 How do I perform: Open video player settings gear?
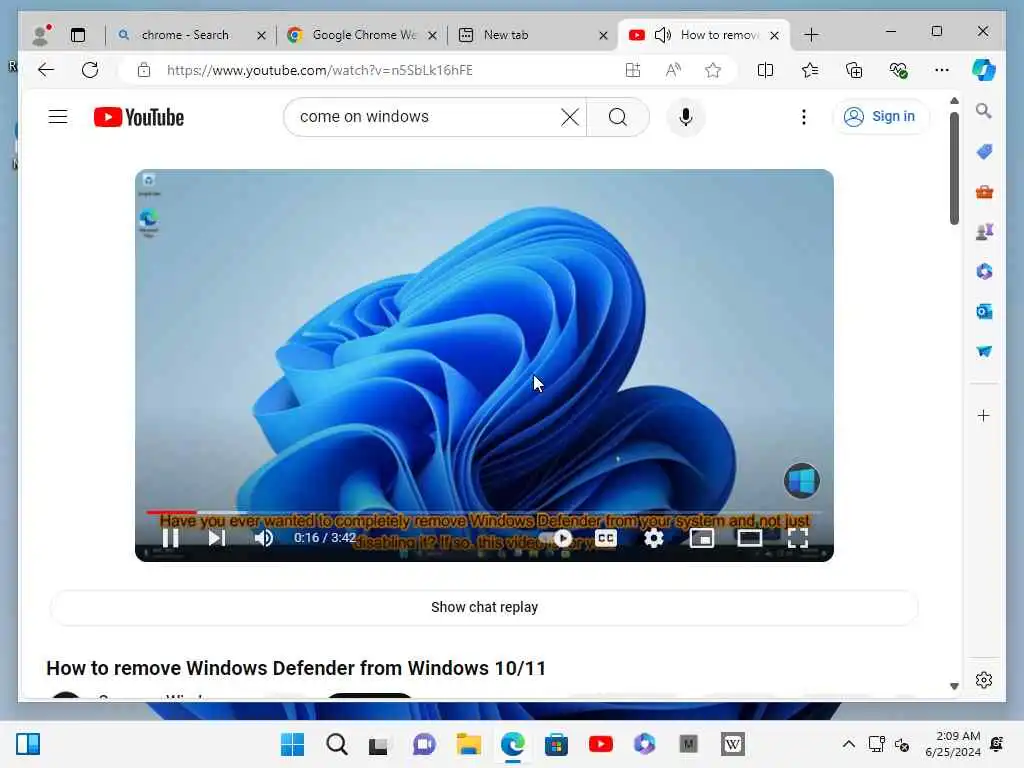(653, 538)
